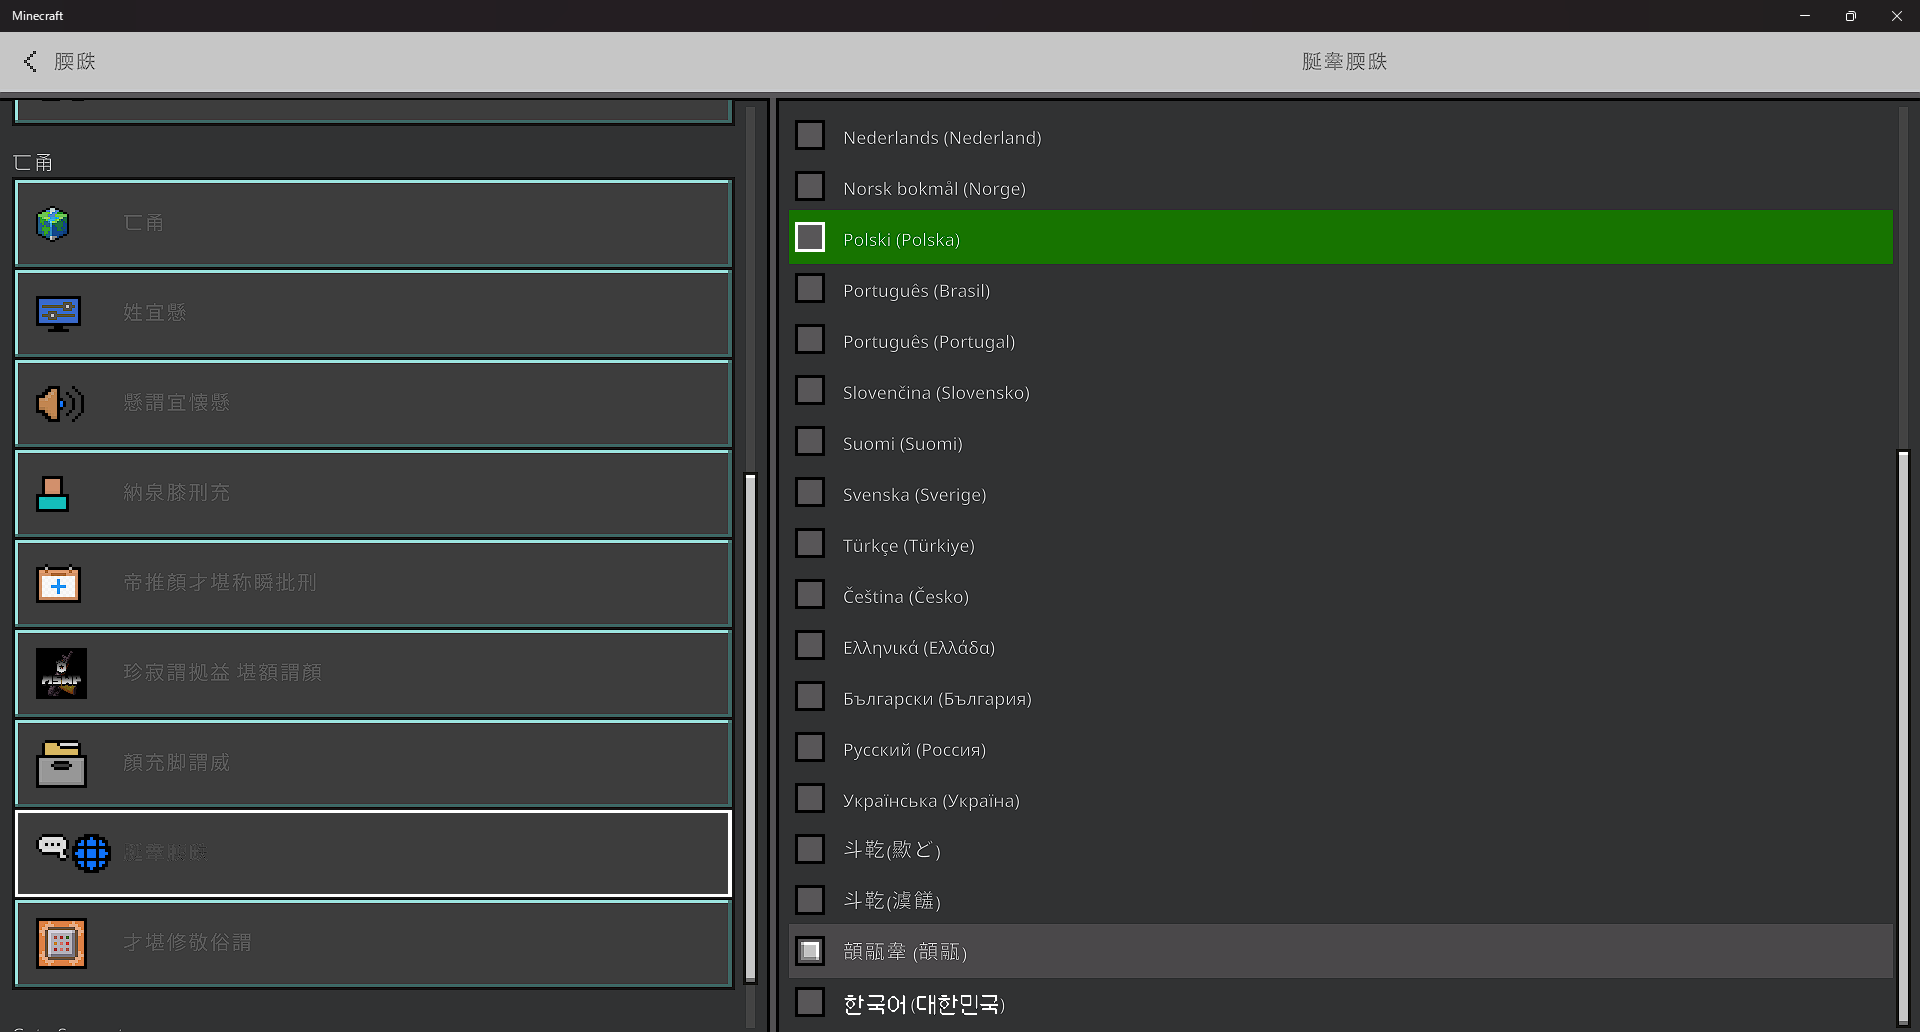Click the dark creature thumbnail icon

click(x=61, y=673)
